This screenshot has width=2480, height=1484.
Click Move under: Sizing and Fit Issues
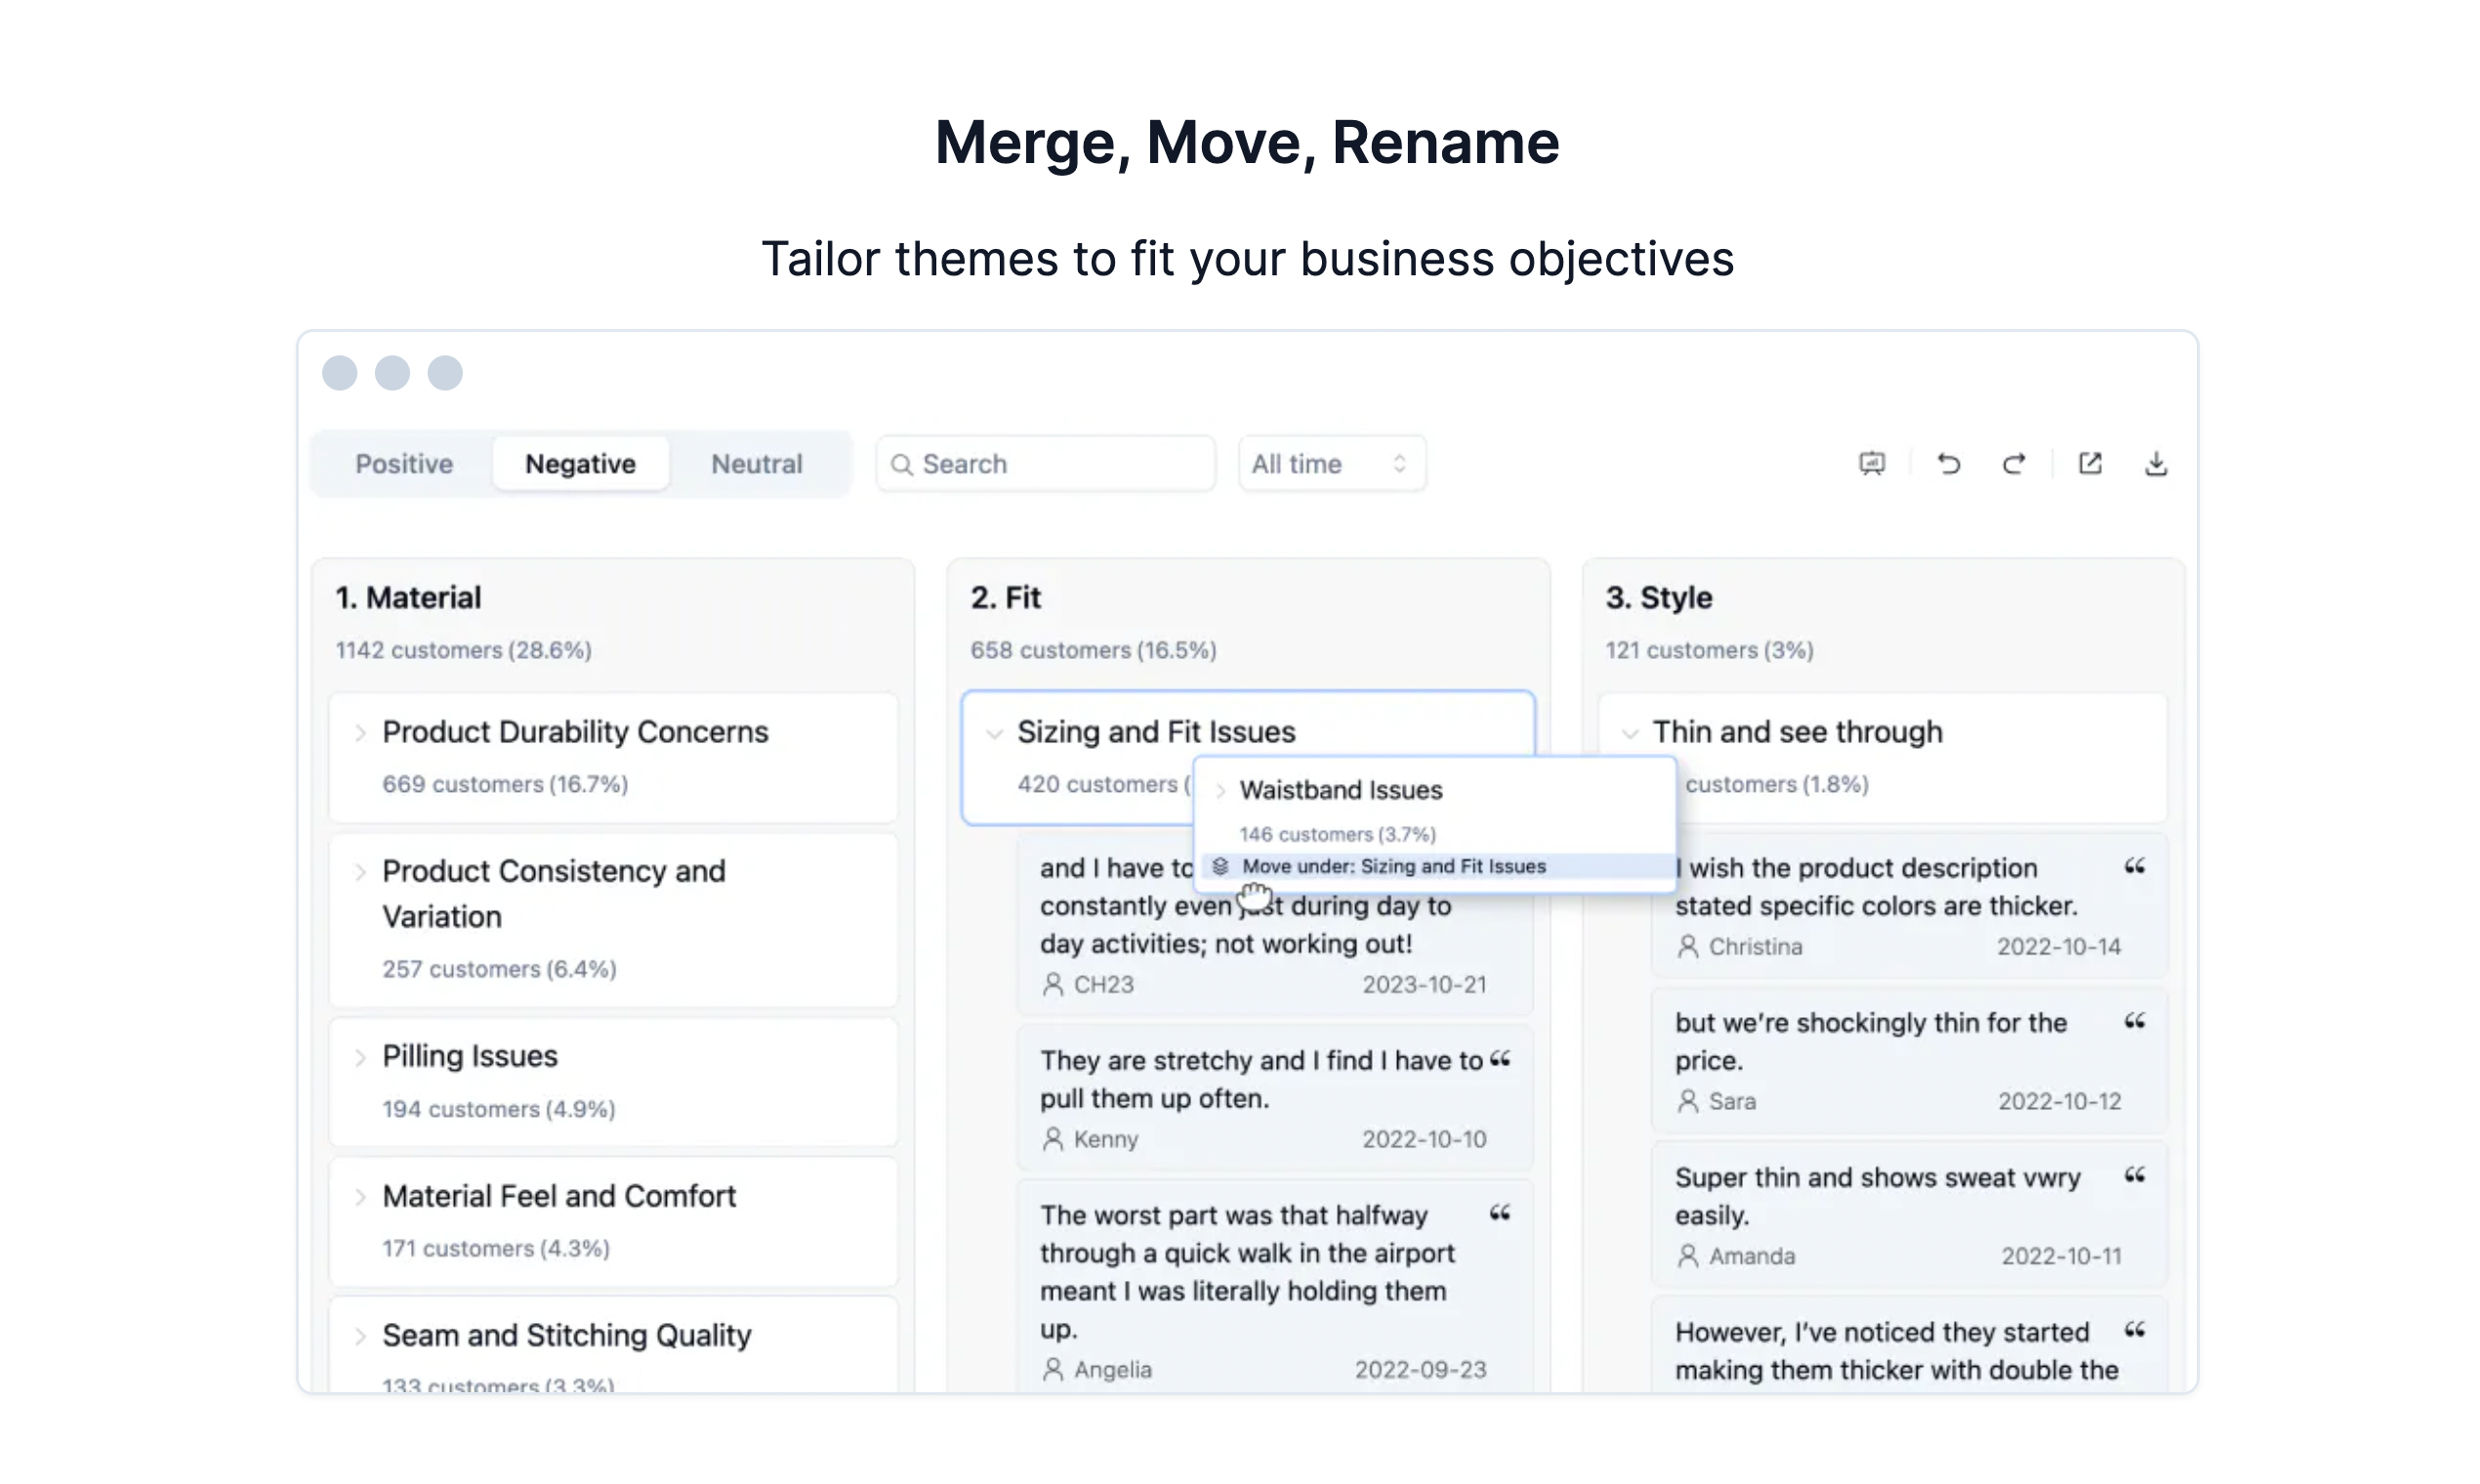click(x=1392, y=866)
